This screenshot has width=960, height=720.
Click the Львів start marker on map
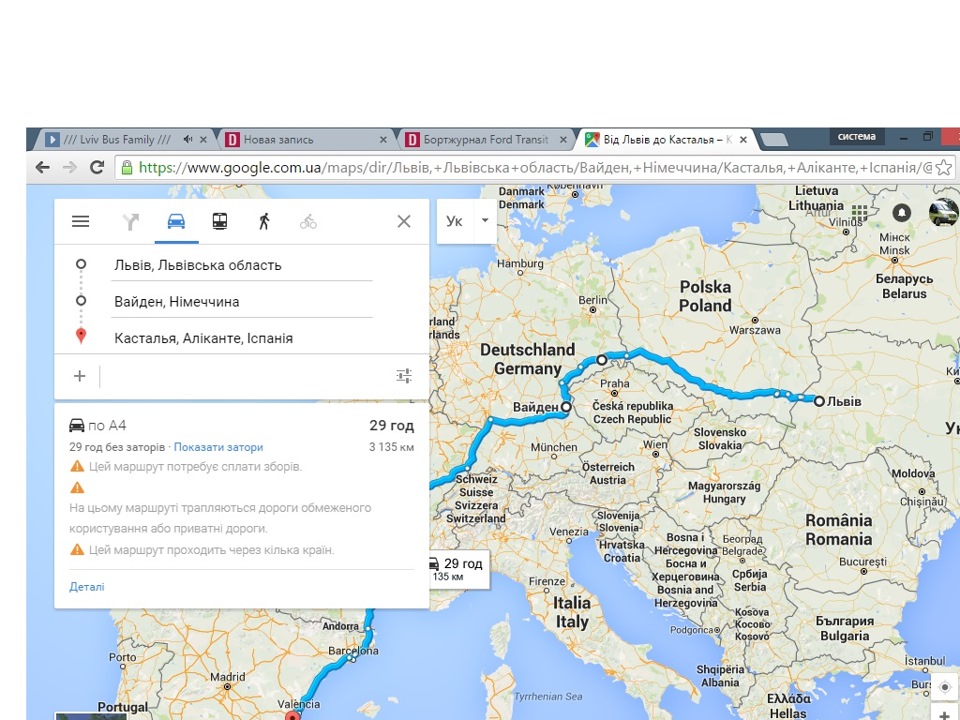tap(819, 402)
